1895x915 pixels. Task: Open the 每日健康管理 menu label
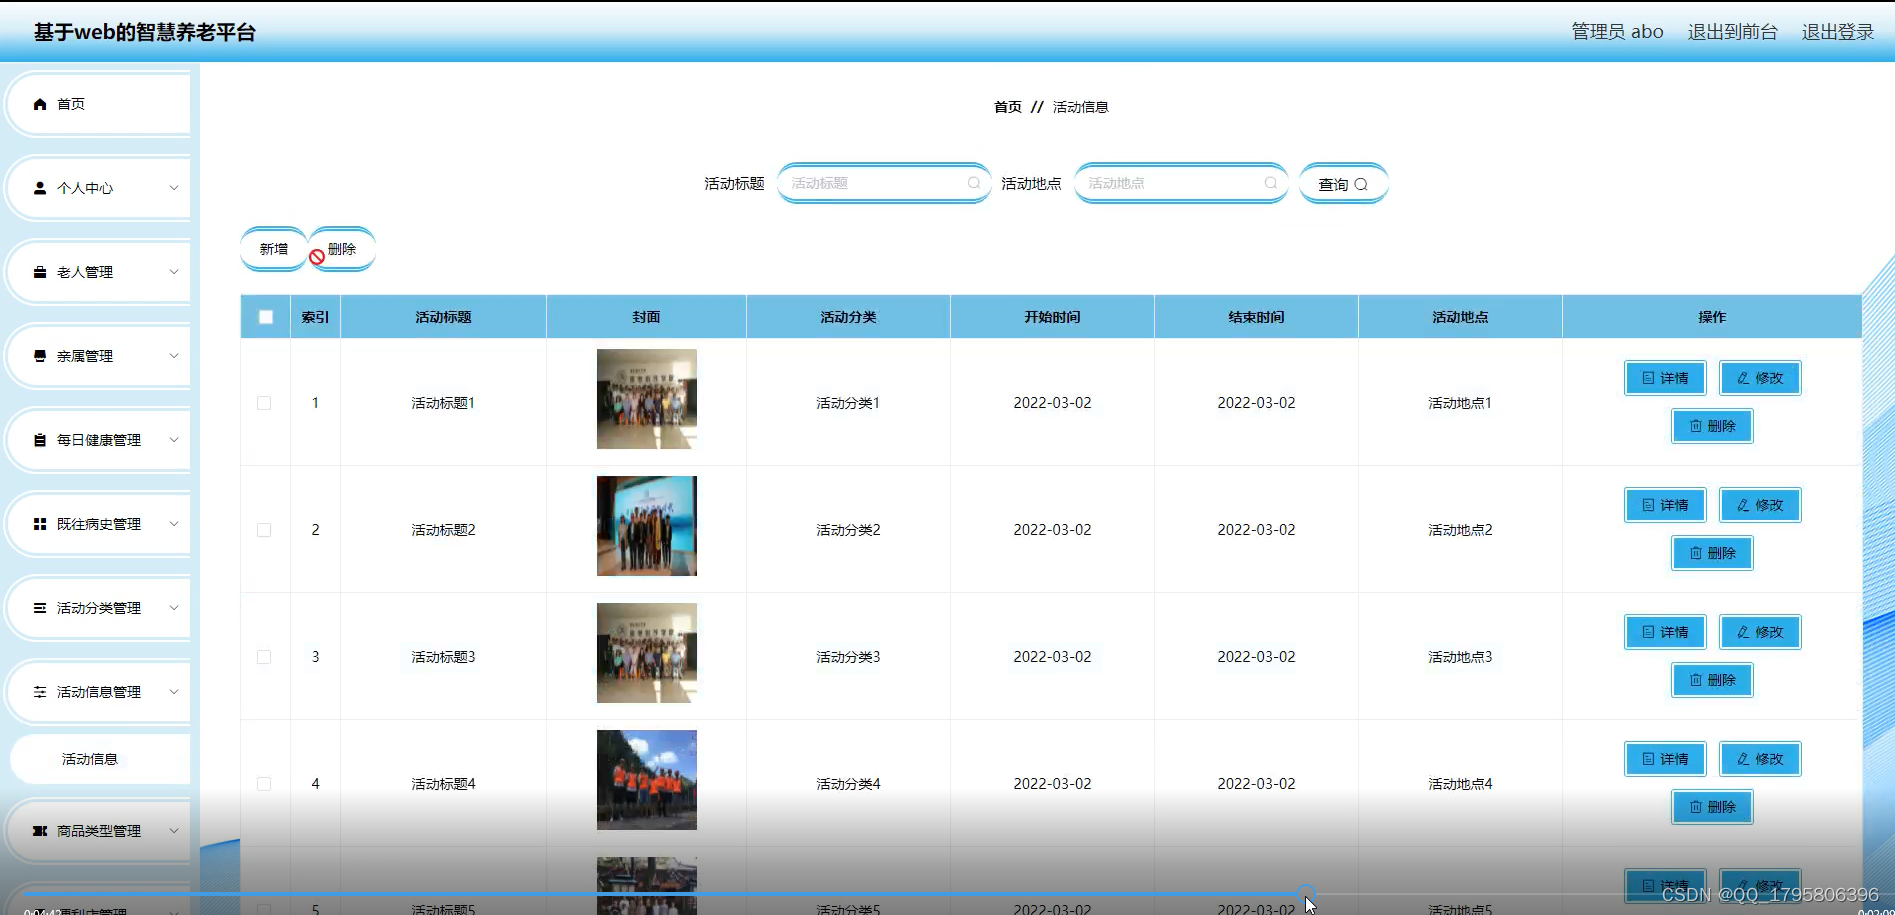[x=99, y=440]
